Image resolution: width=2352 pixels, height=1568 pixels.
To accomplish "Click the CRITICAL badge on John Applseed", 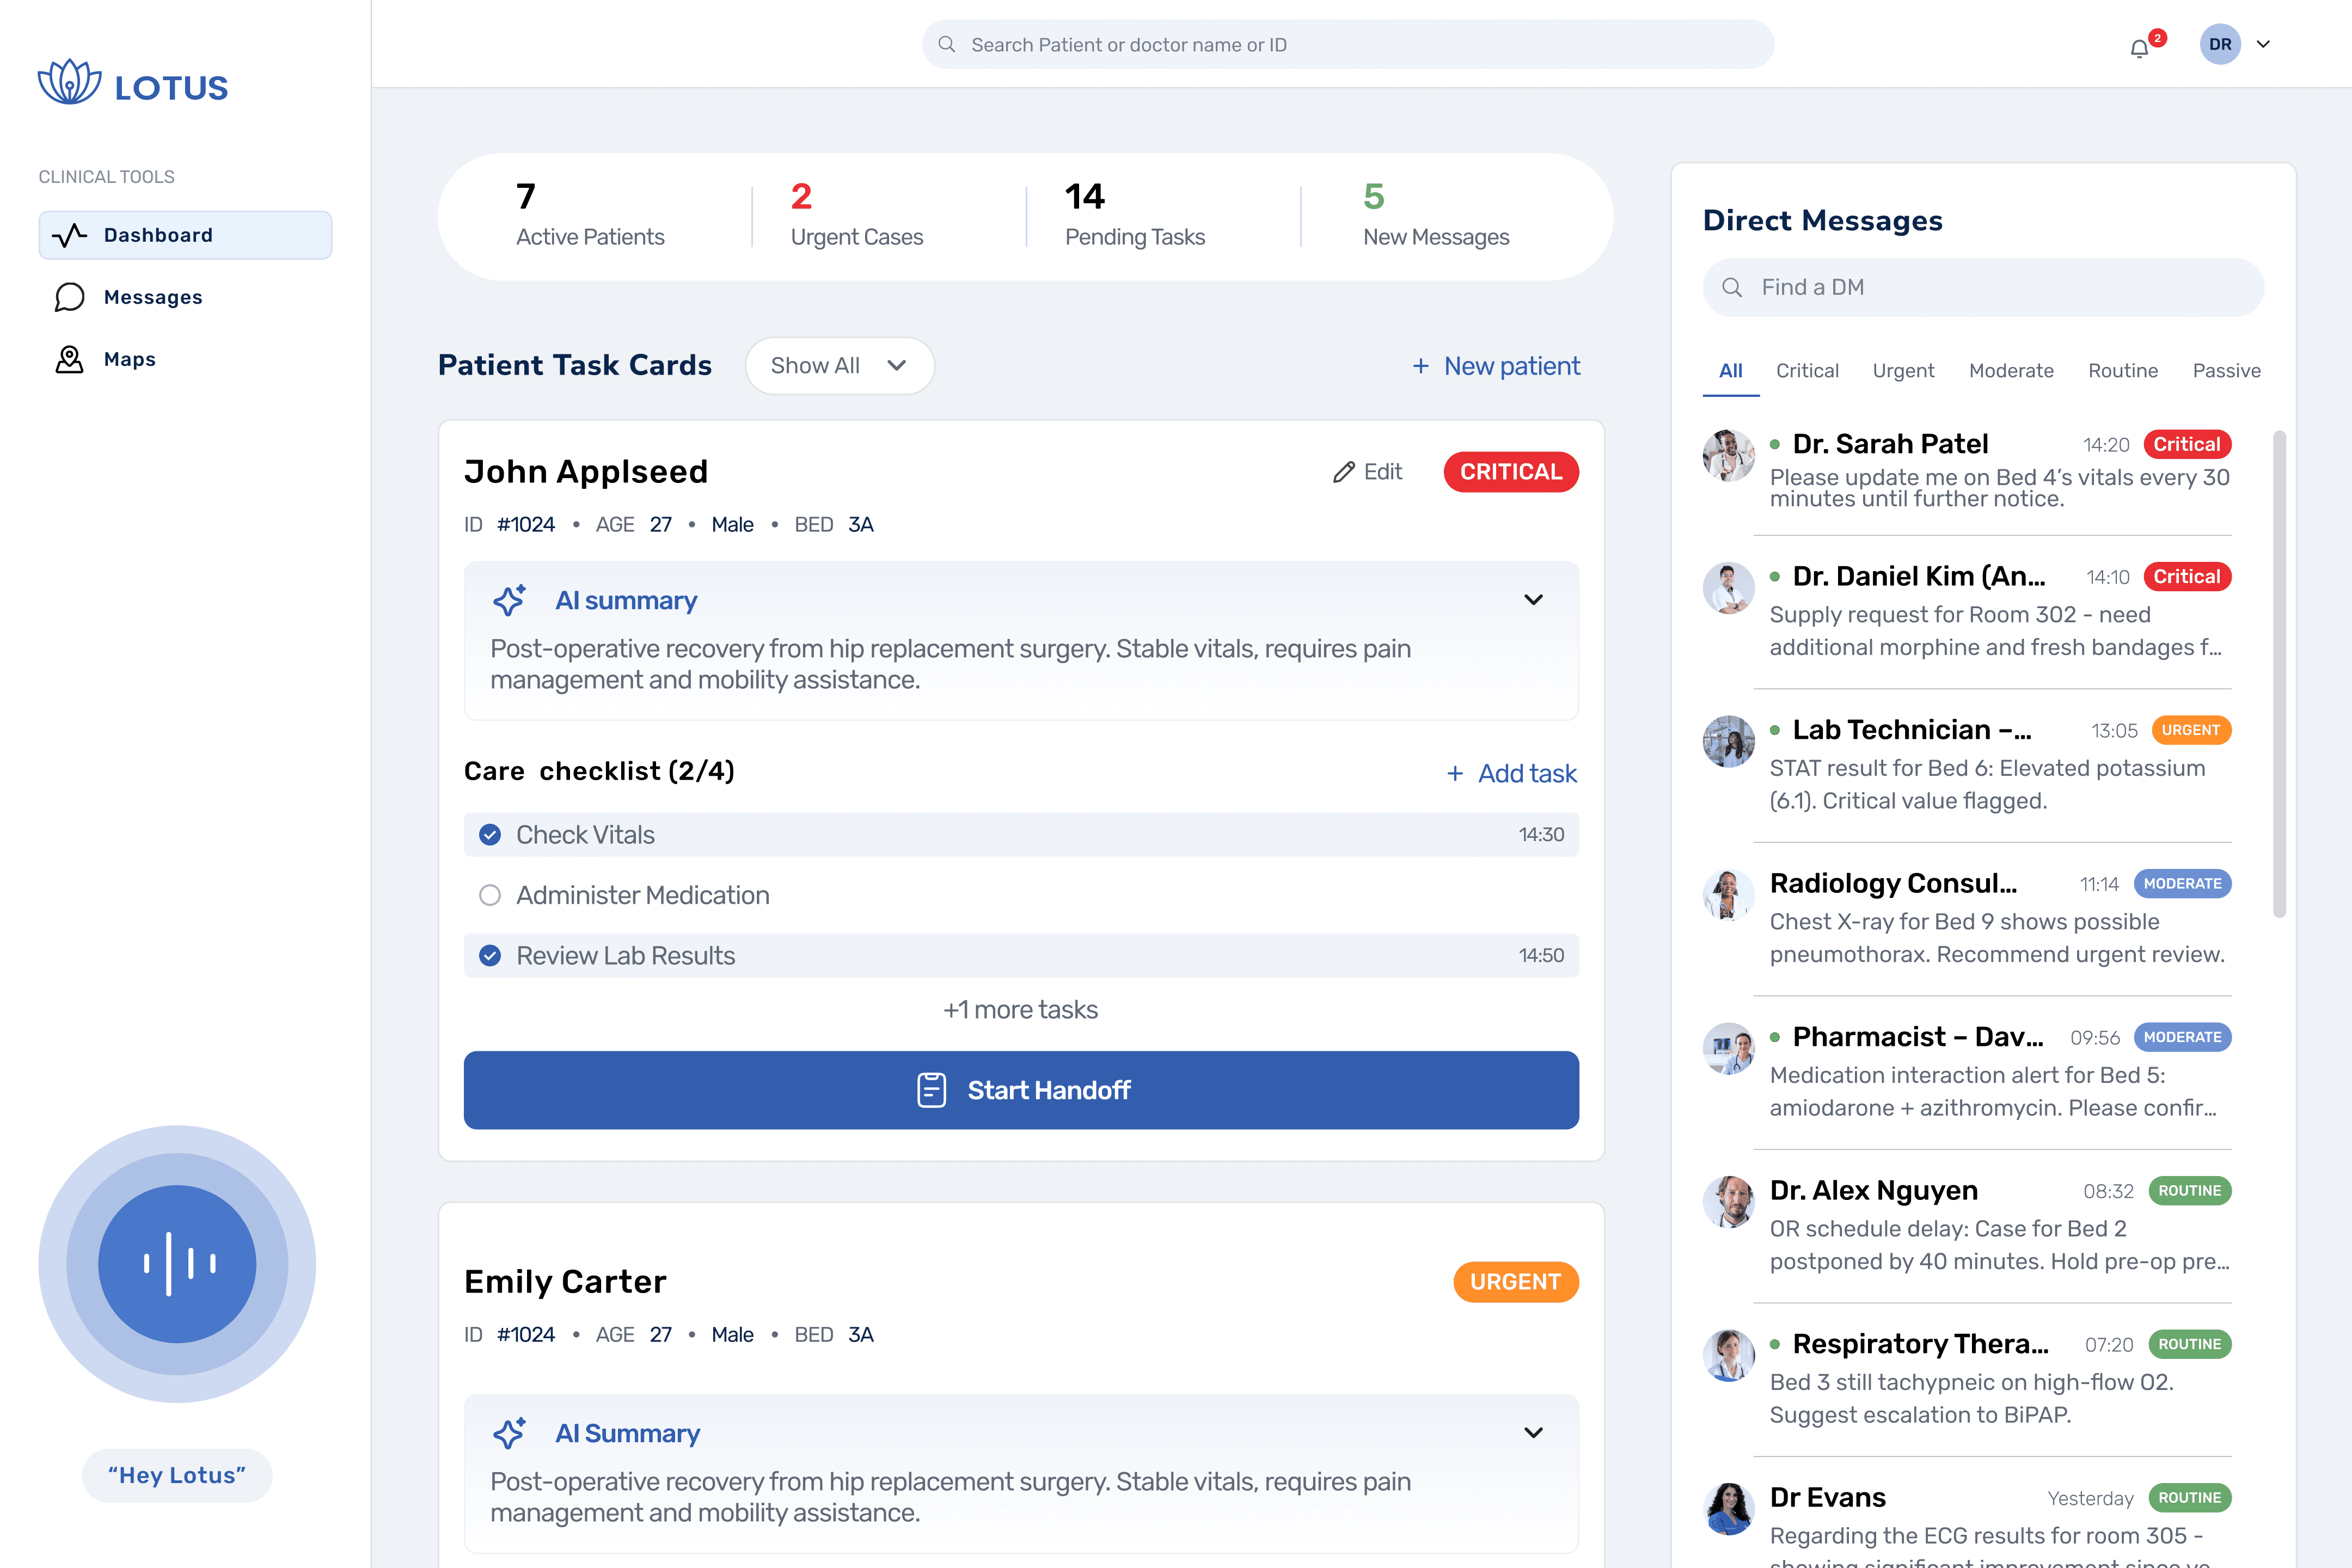I will [1511, 472].
